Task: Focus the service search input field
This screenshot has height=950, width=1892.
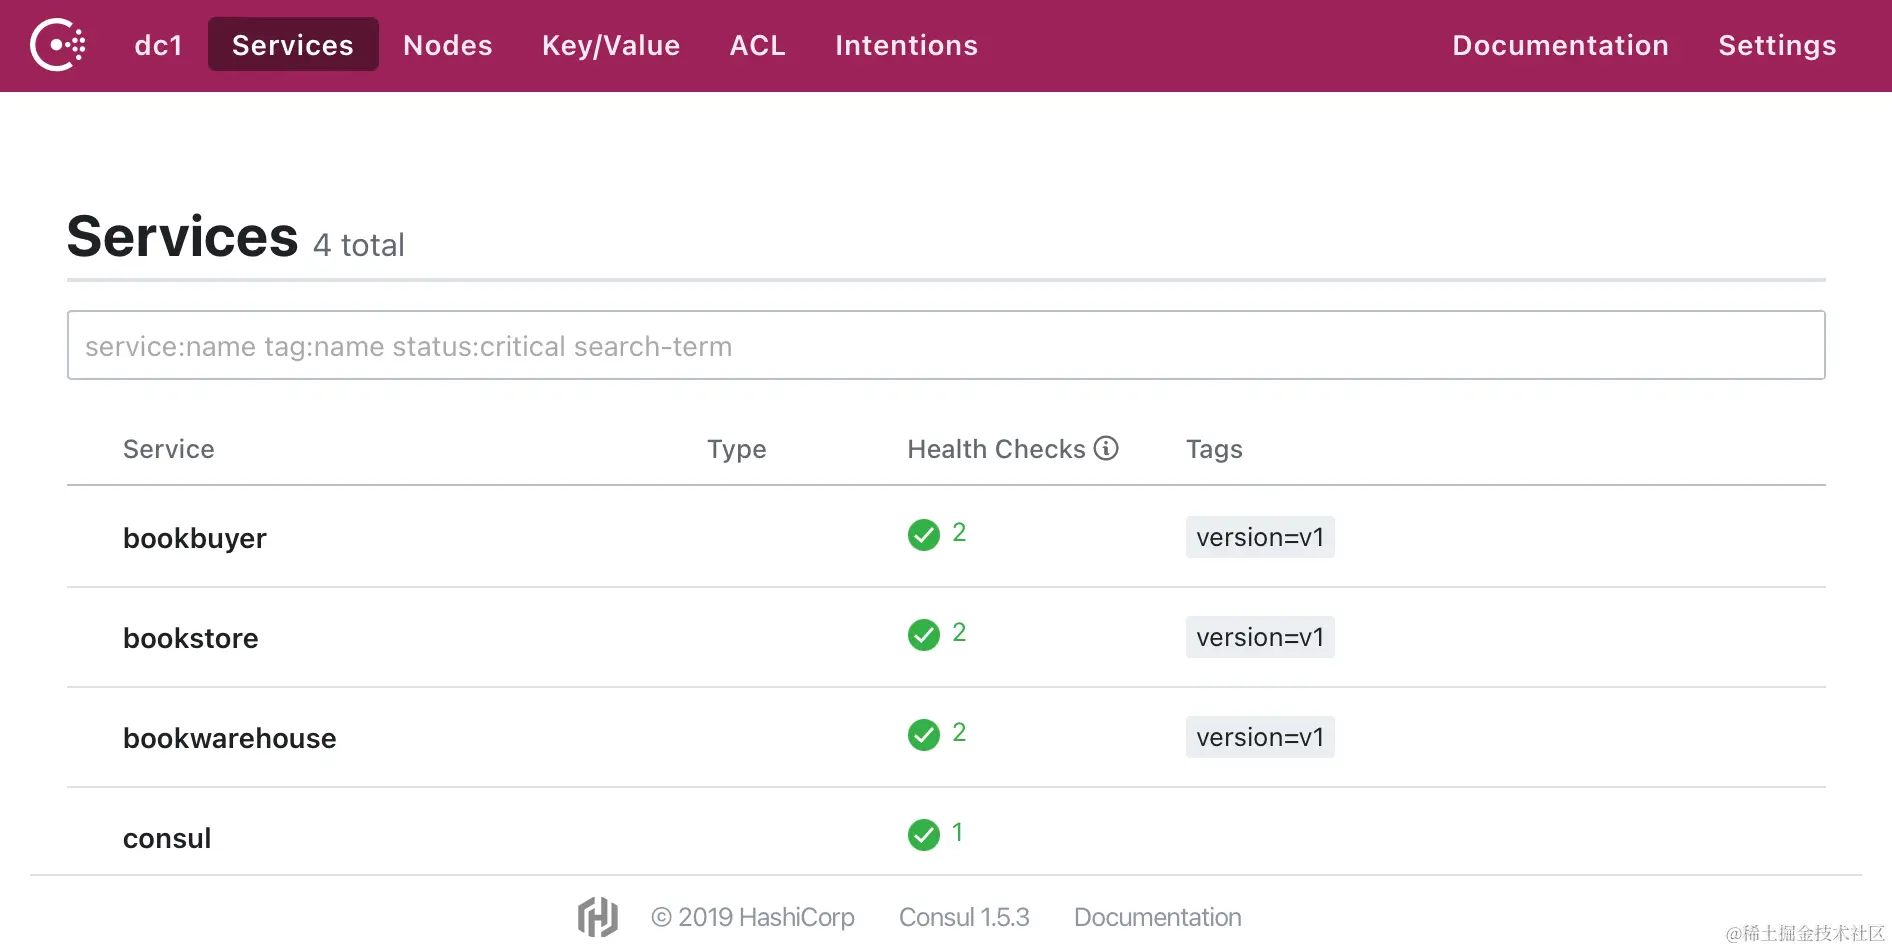Action: [x=945, y=346]
